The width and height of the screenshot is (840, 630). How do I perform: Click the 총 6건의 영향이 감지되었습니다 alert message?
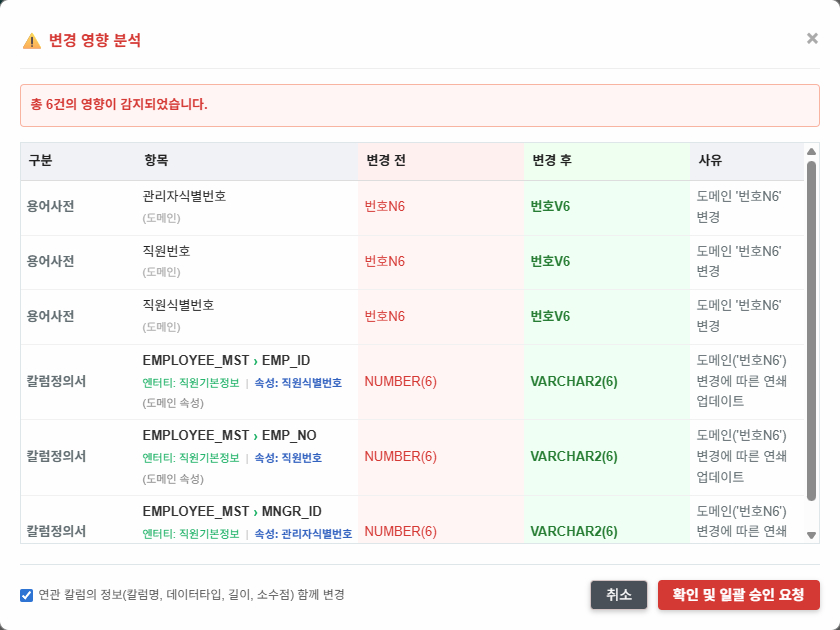pyautogui.click(x=119, y=104)
